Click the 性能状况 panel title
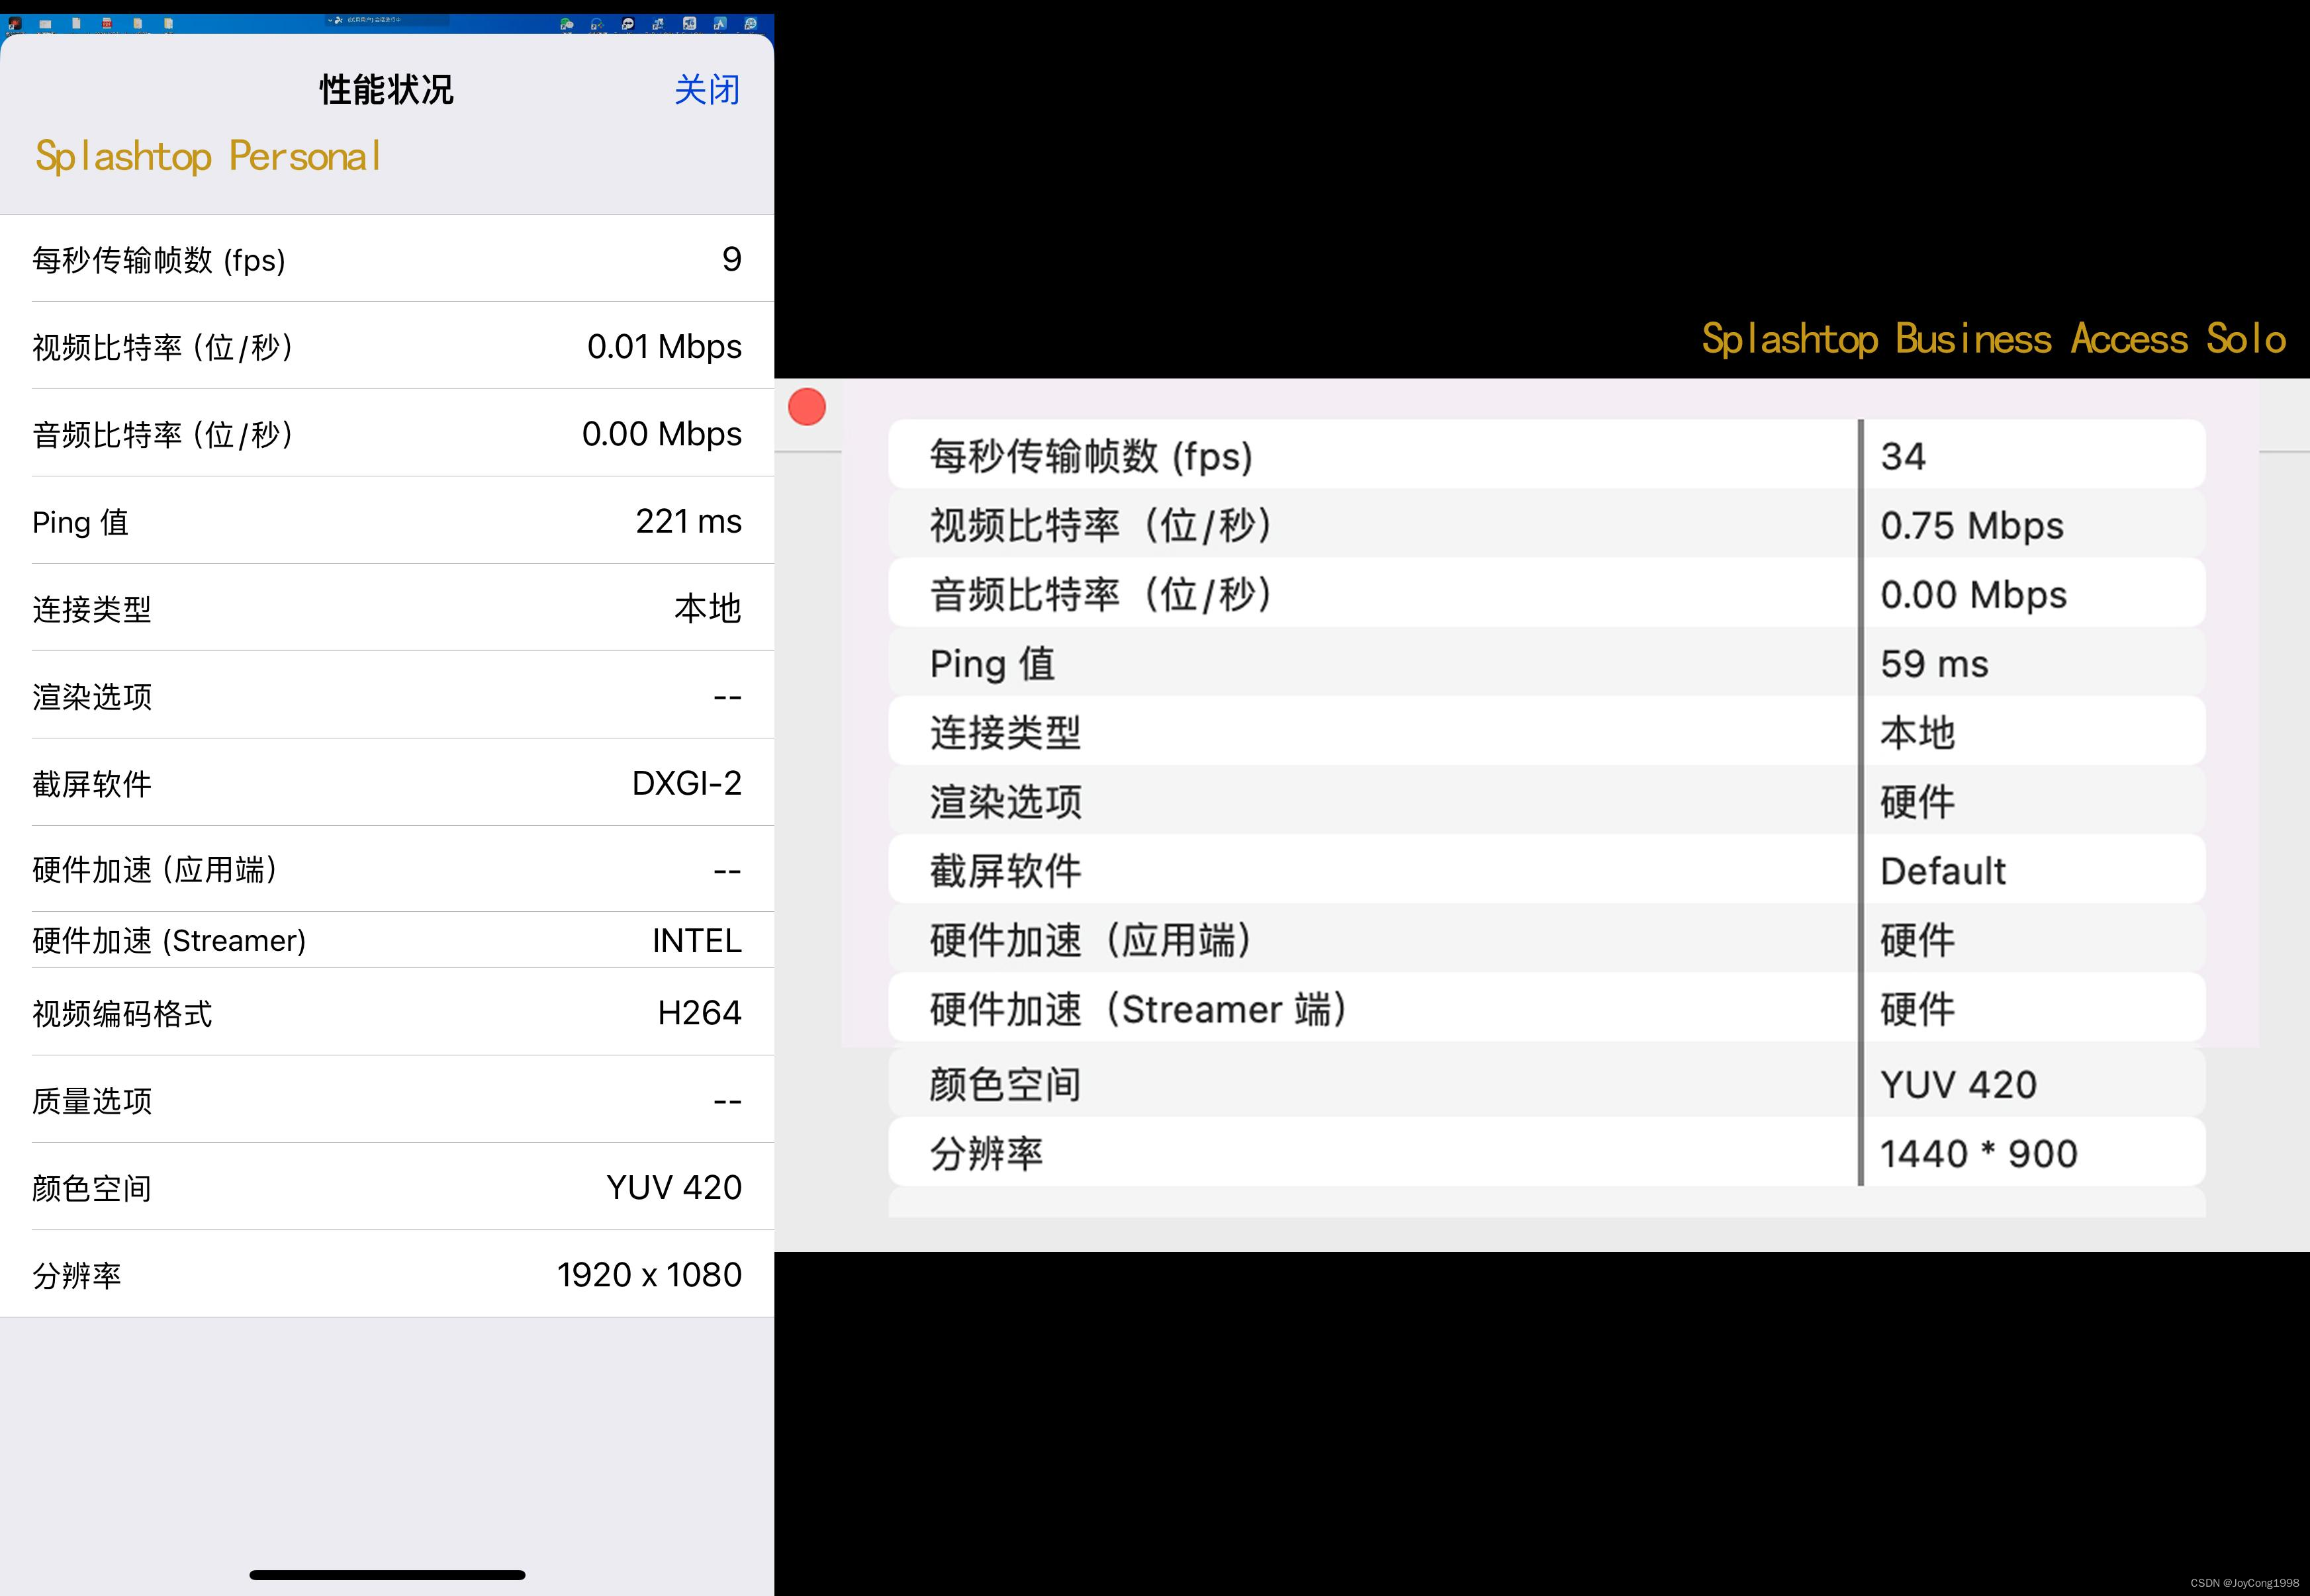The width and height of the screenshot is (2310, 1596). [x=386, y=90]
